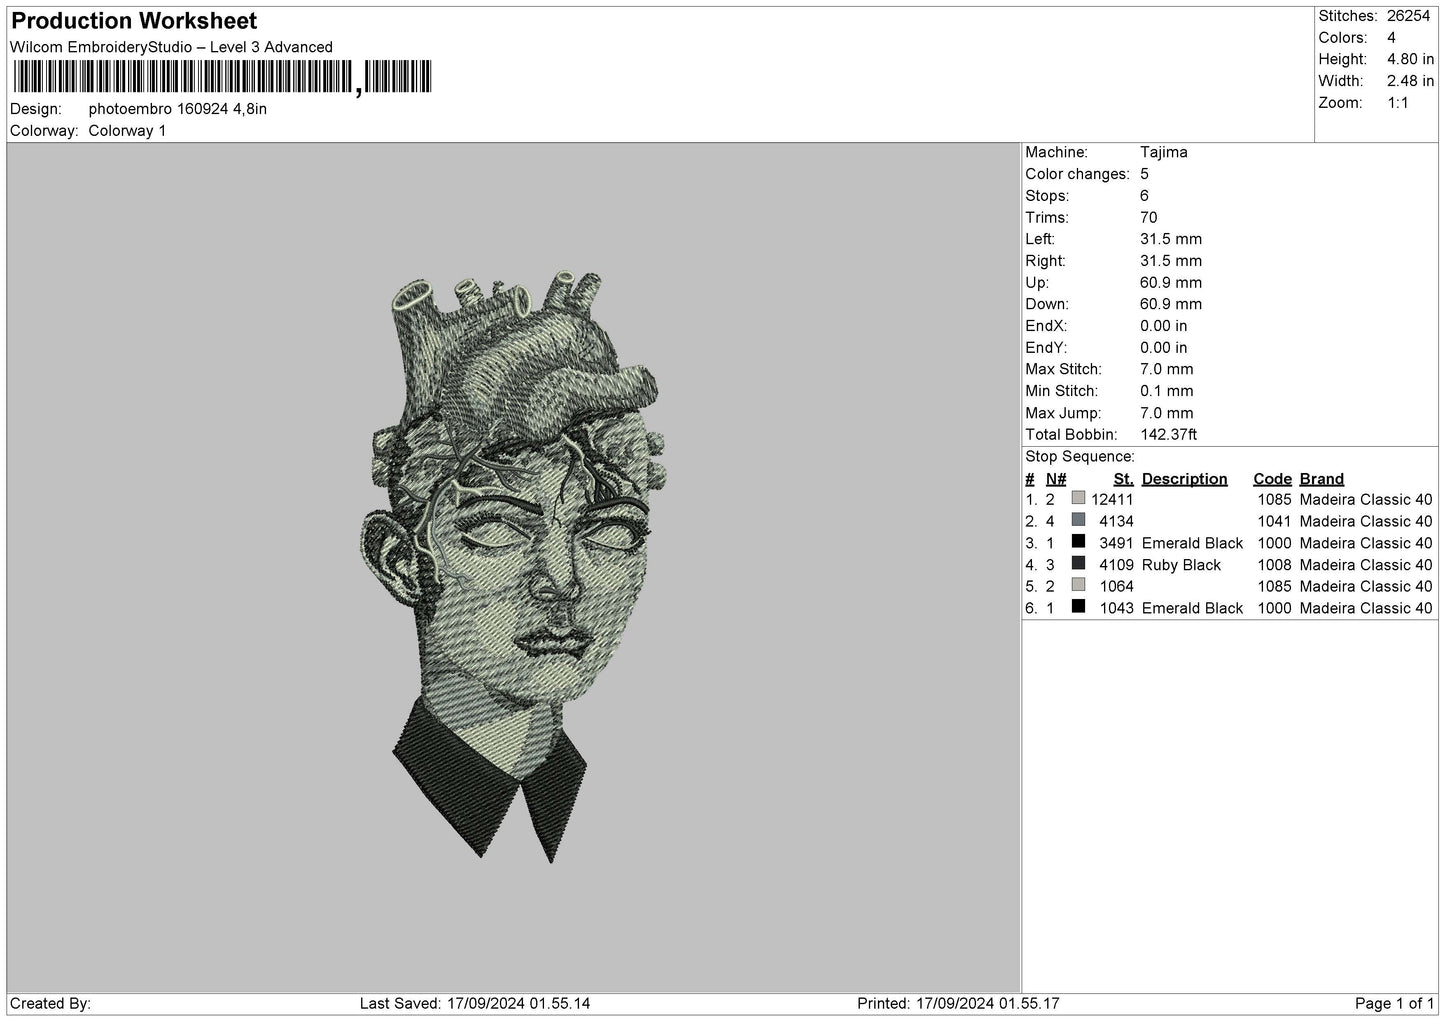1445x1021 pixels.
Task: Click the 'St.' column header
Action: tap(1124, 479)
